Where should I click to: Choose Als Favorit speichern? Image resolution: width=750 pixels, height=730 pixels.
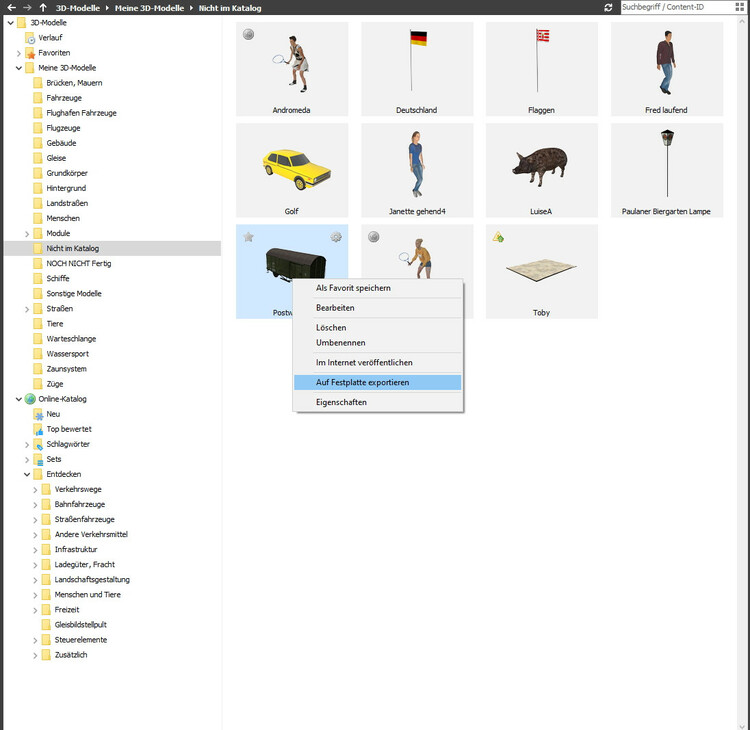click(378, 288)
